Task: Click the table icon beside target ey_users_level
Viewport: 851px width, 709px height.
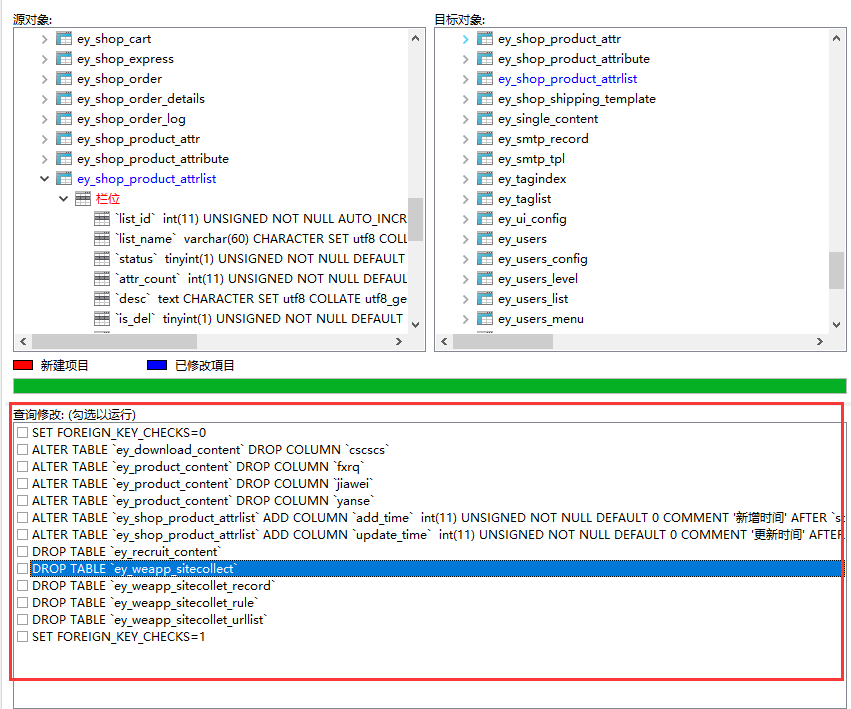Action: coord(485,279)
